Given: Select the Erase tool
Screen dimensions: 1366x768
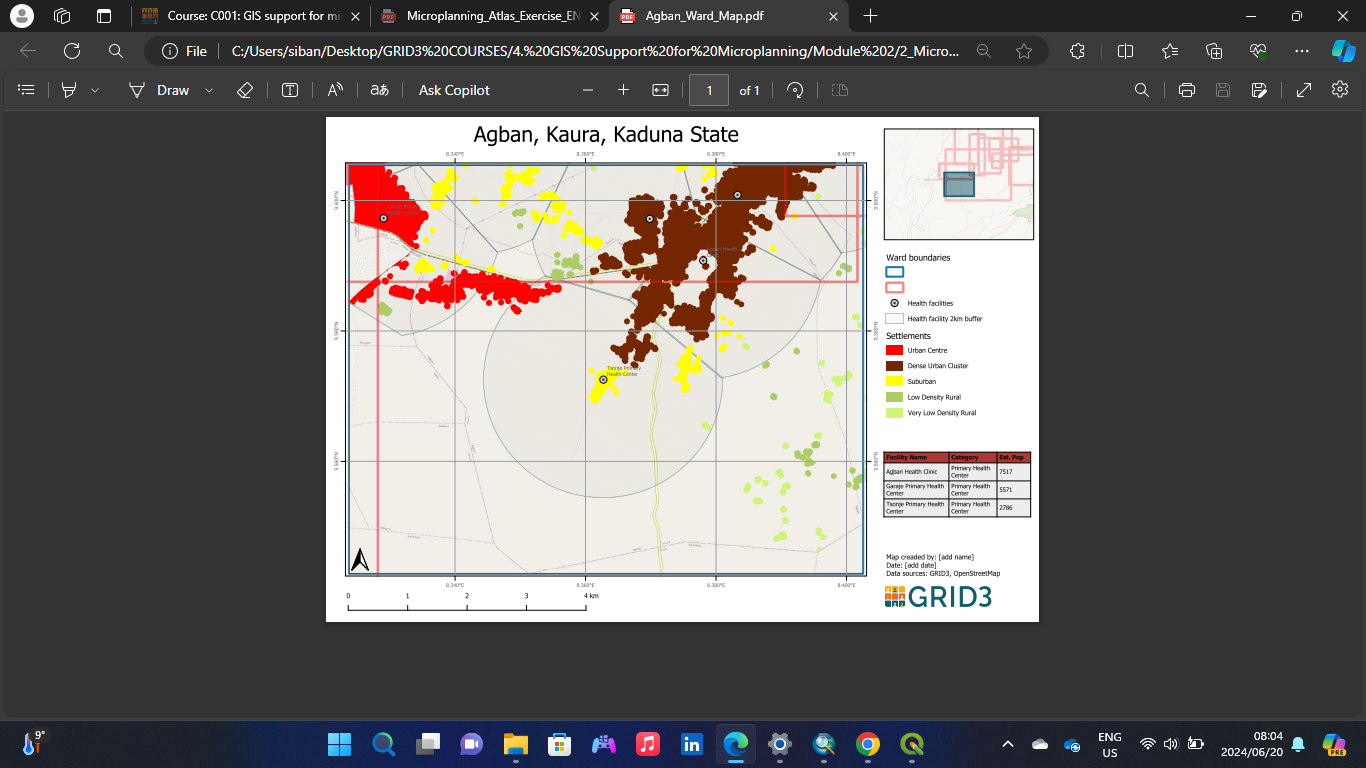Looking at the screenshot, I should (x=245, y=90).
